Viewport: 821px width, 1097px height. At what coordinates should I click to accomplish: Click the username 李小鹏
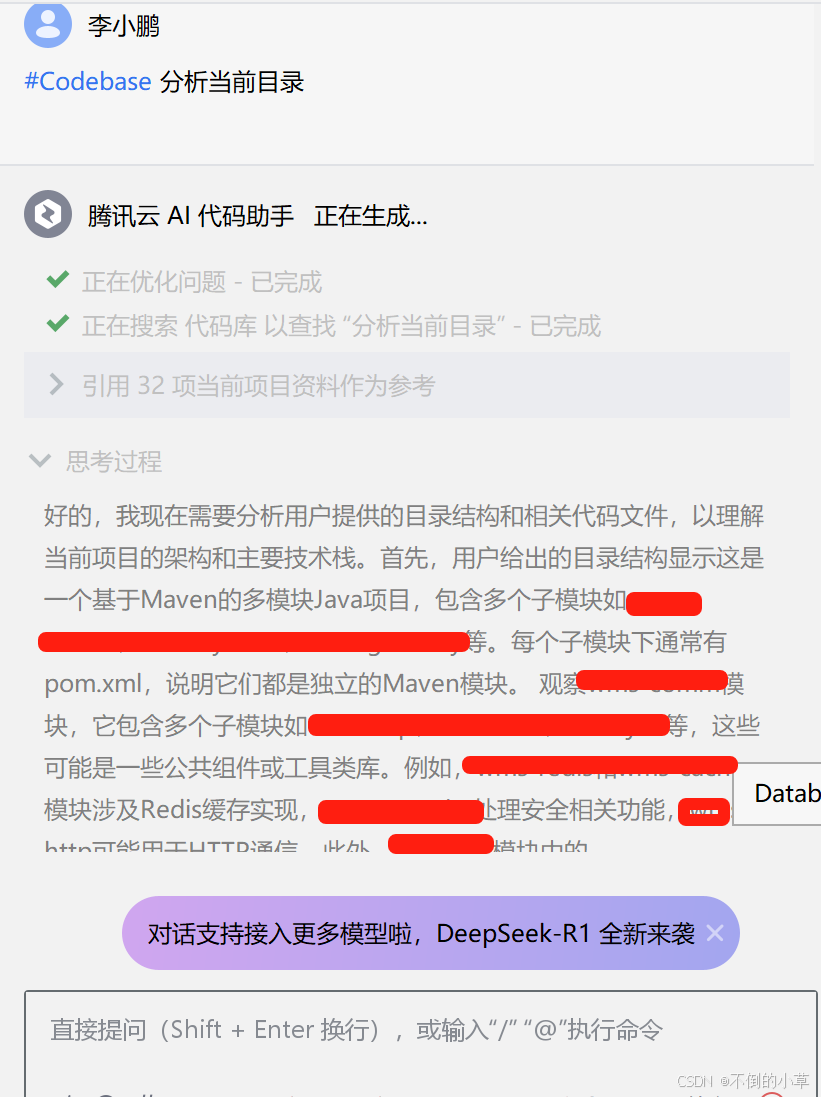coord(124,26)
